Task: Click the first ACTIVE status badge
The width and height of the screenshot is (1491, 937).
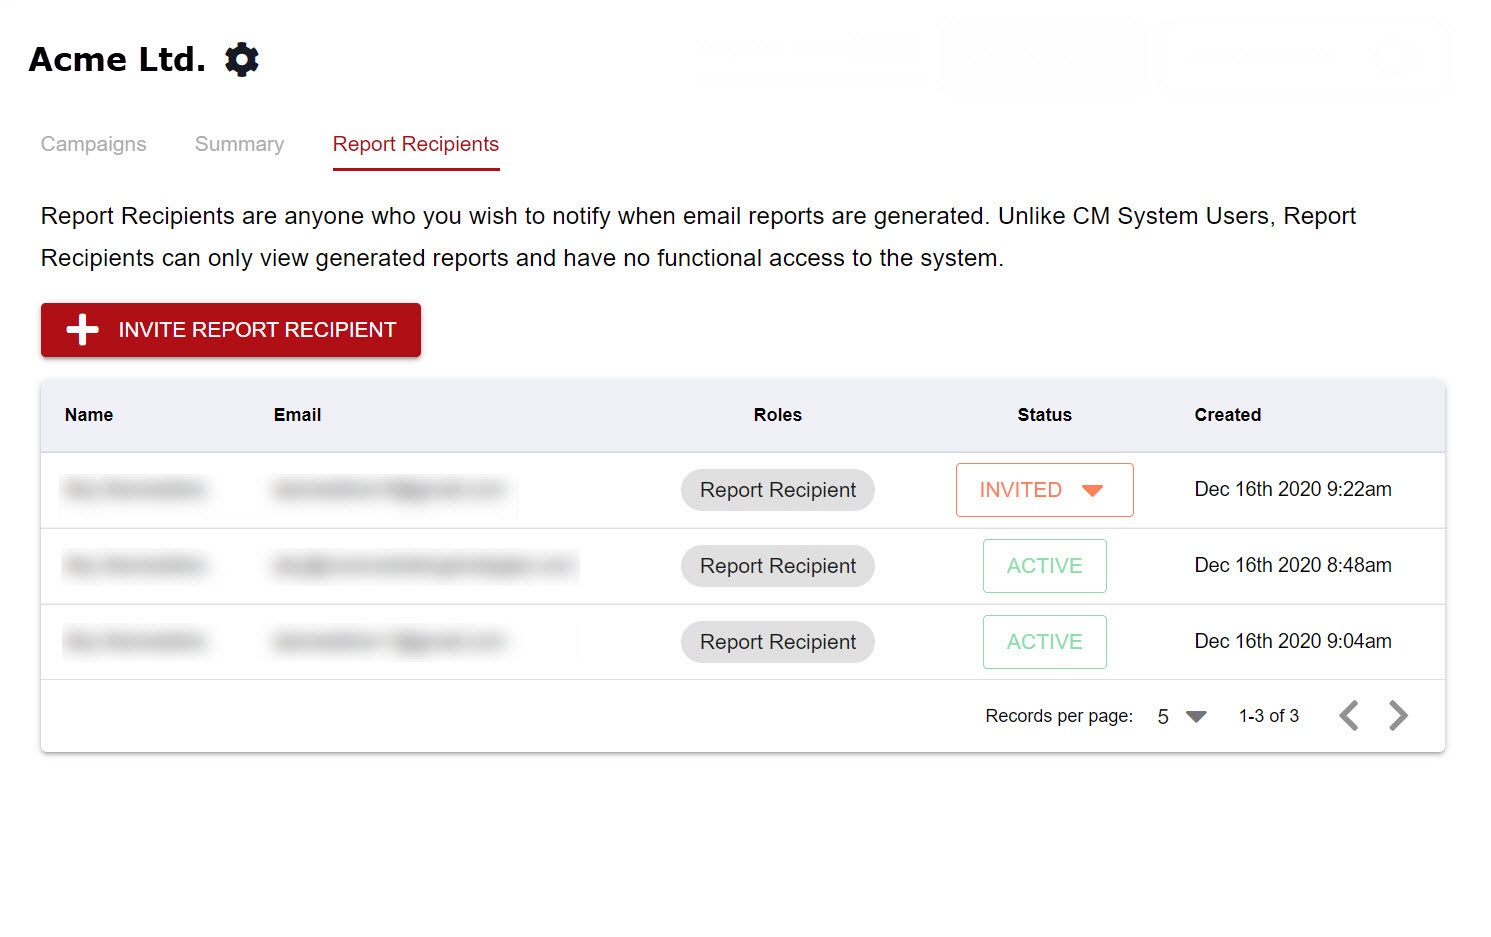Action: tap(1044, 565)
